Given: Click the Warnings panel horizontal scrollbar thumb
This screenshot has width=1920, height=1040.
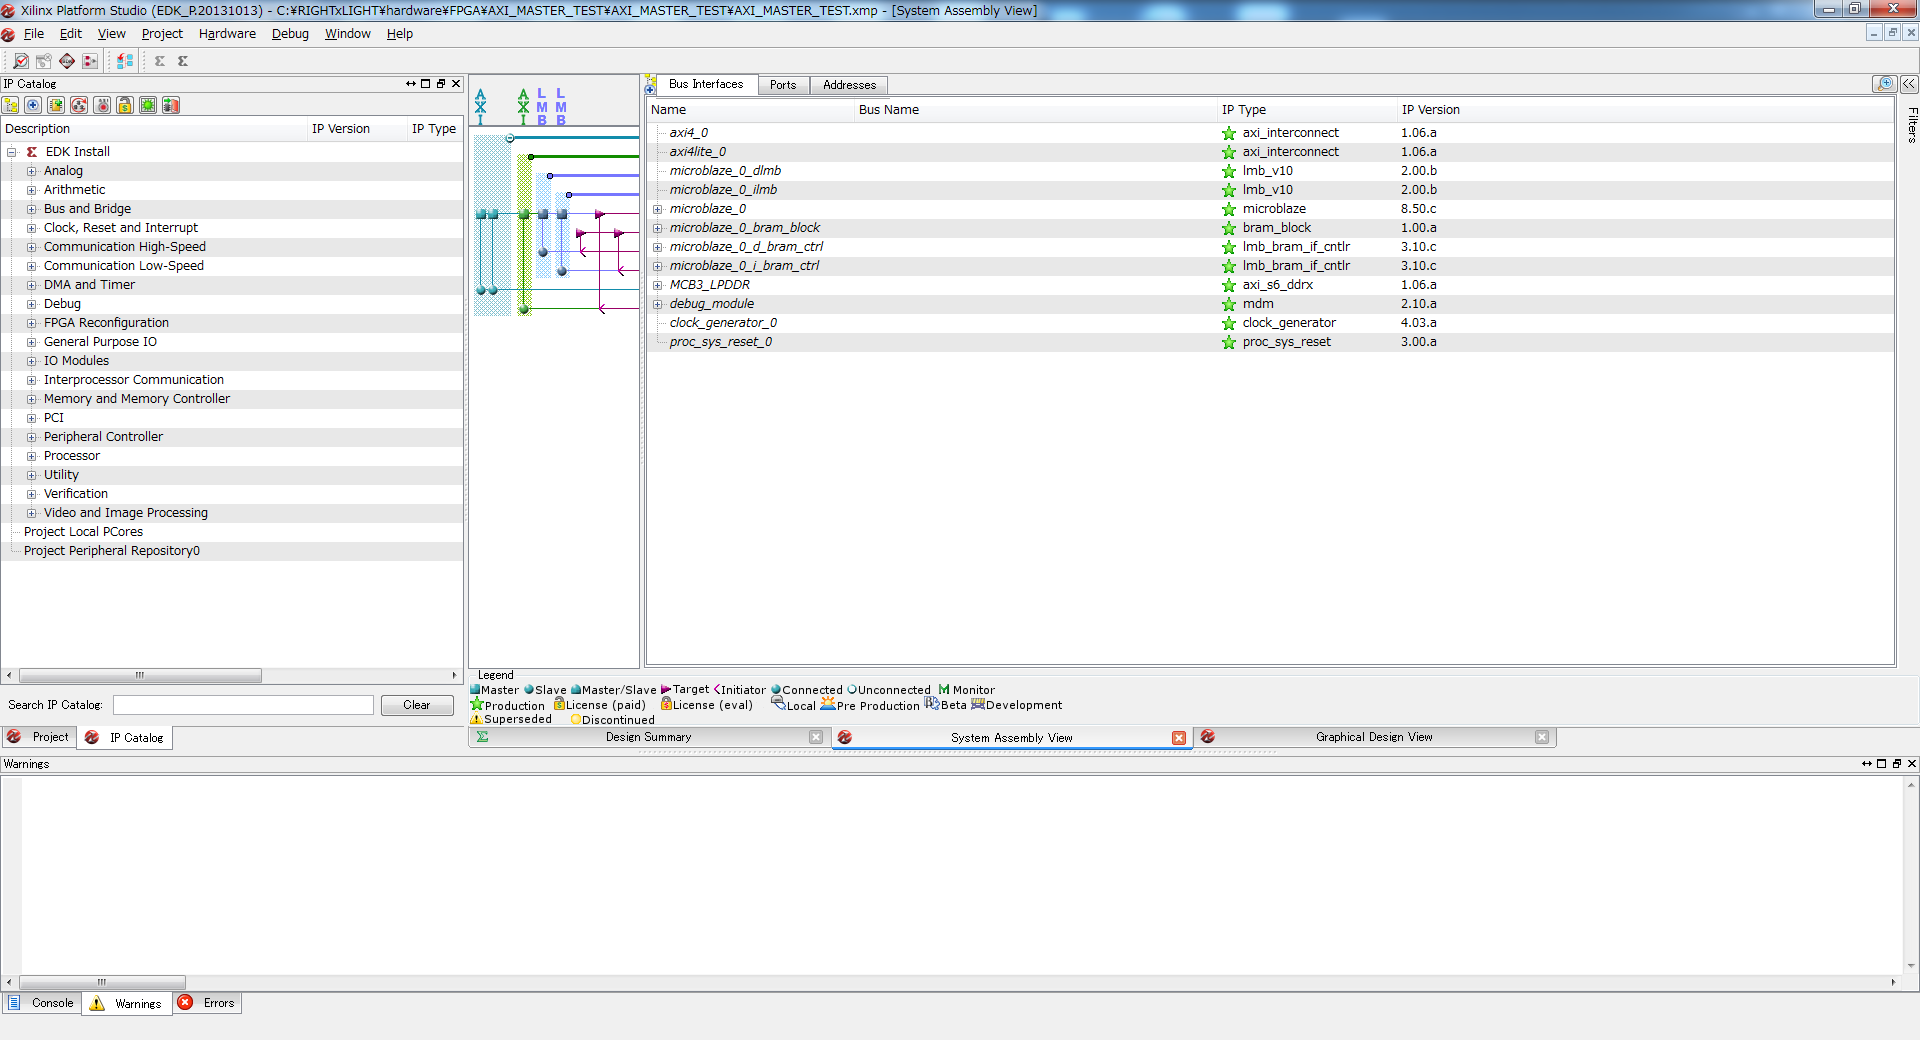Looking at the screenshot, I should 102,982.
